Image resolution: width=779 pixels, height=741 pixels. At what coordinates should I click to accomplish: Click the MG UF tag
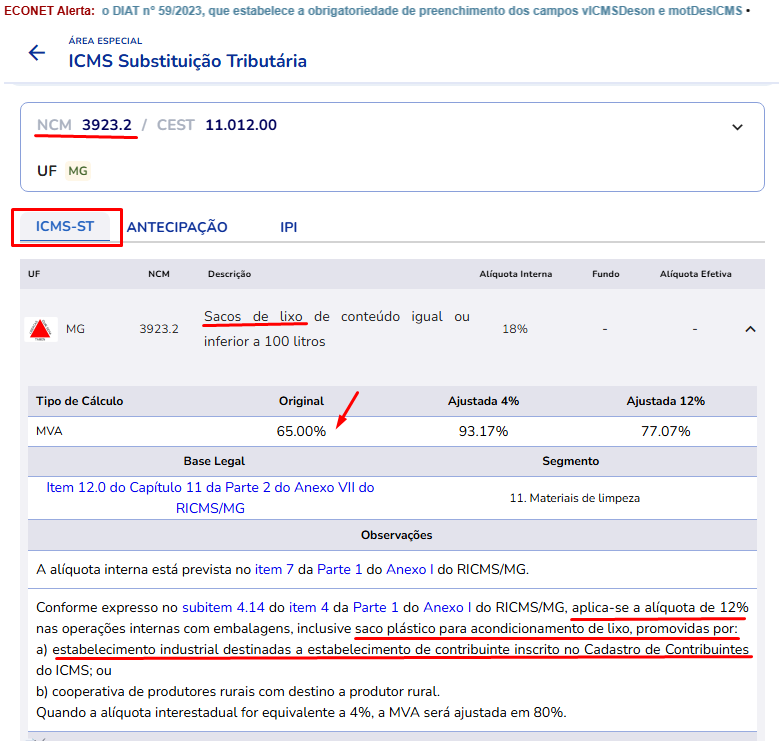(78, 171)
